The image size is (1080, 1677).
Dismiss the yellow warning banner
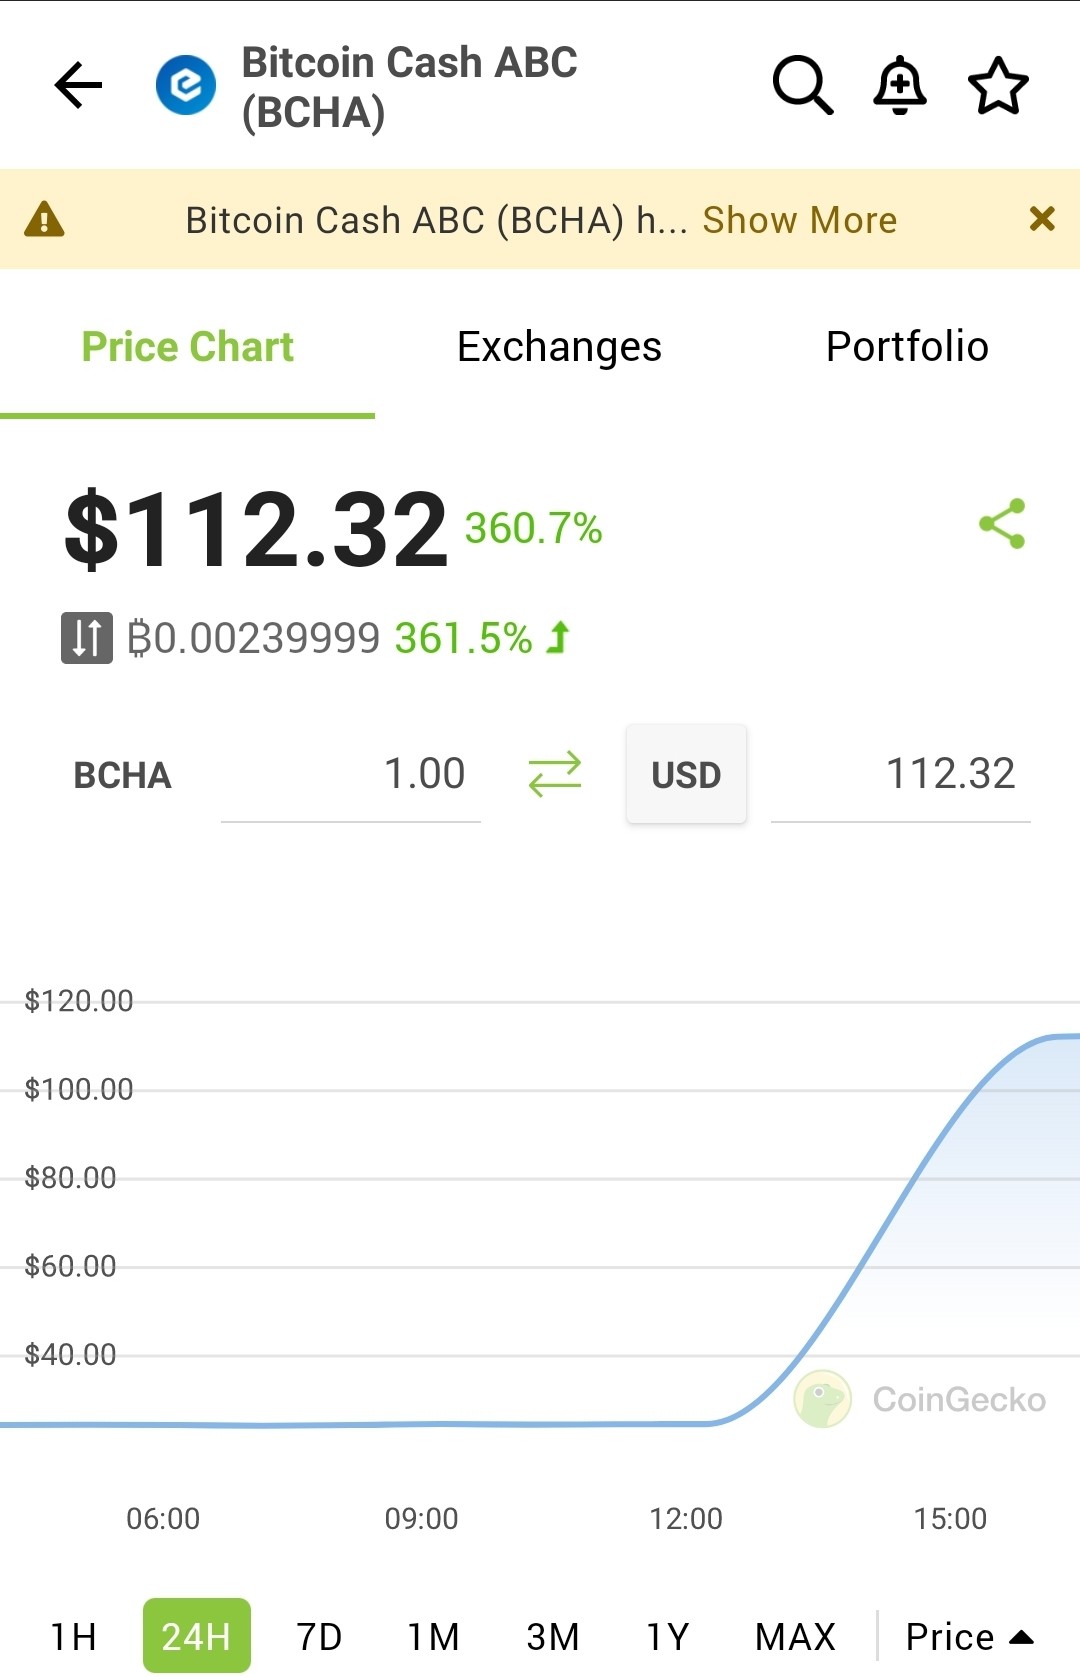pos(1042,219)
